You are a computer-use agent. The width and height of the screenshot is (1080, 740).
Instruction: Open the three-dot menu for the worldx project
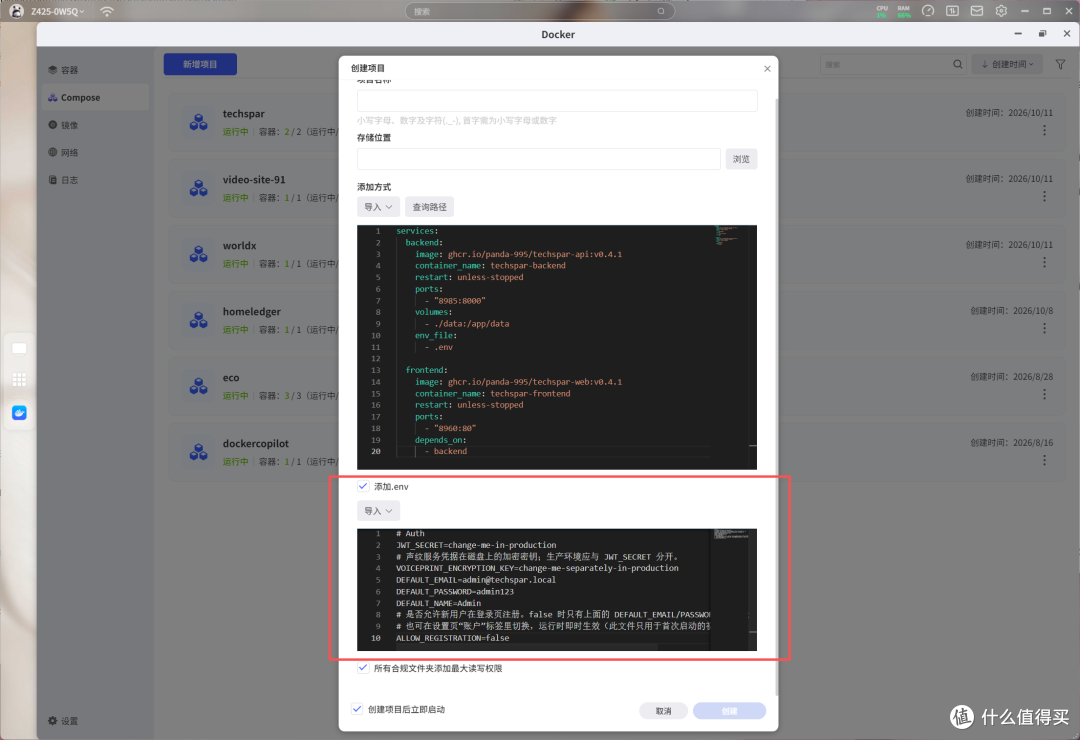tap(1044, 263)
